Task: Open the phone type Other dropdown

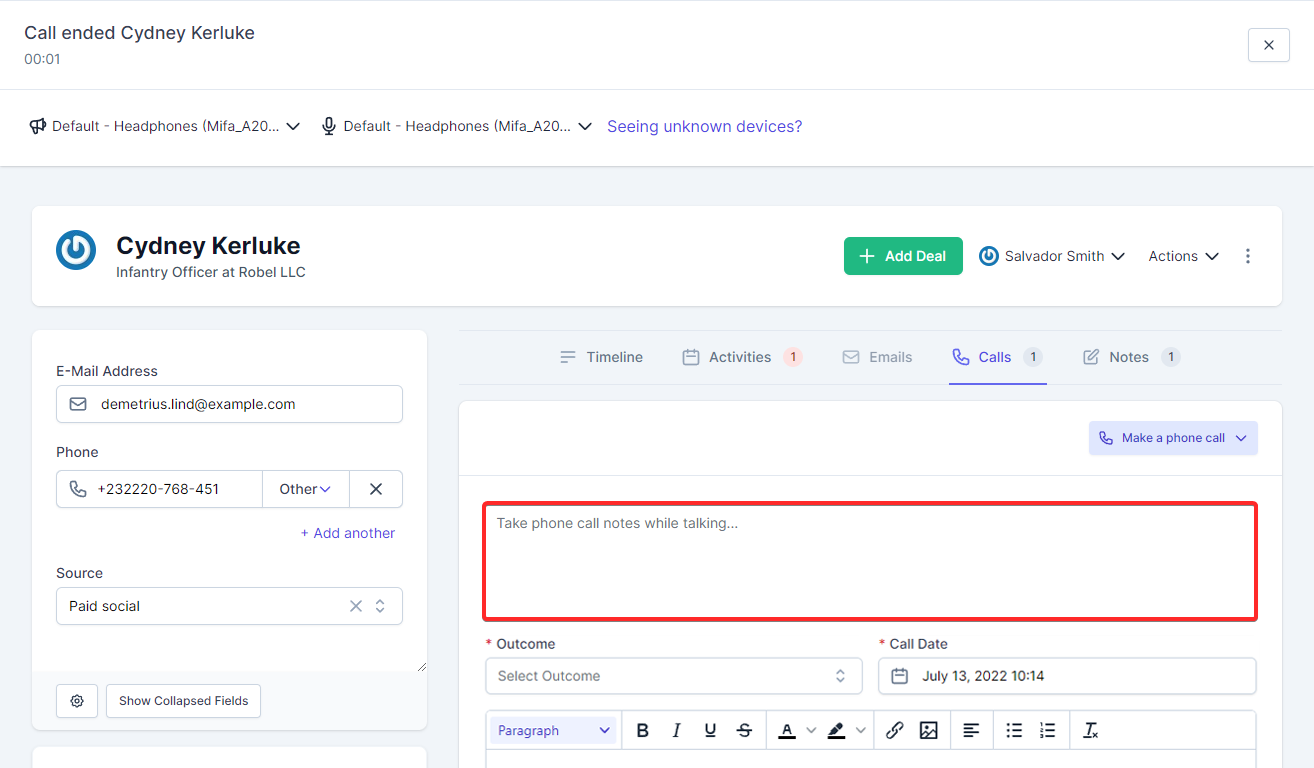Action: tap(305, 489)
